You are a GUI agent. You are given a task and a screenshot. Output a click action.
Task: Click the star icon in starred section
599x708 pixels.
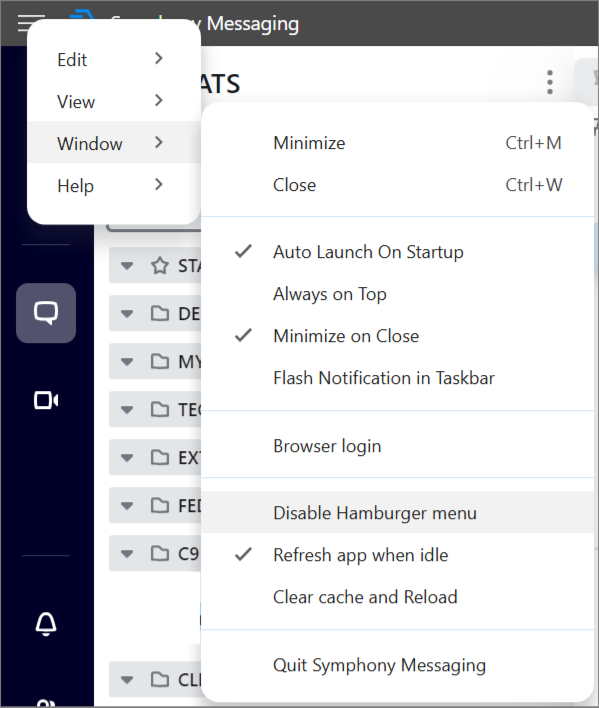click(x=160, y=266)
